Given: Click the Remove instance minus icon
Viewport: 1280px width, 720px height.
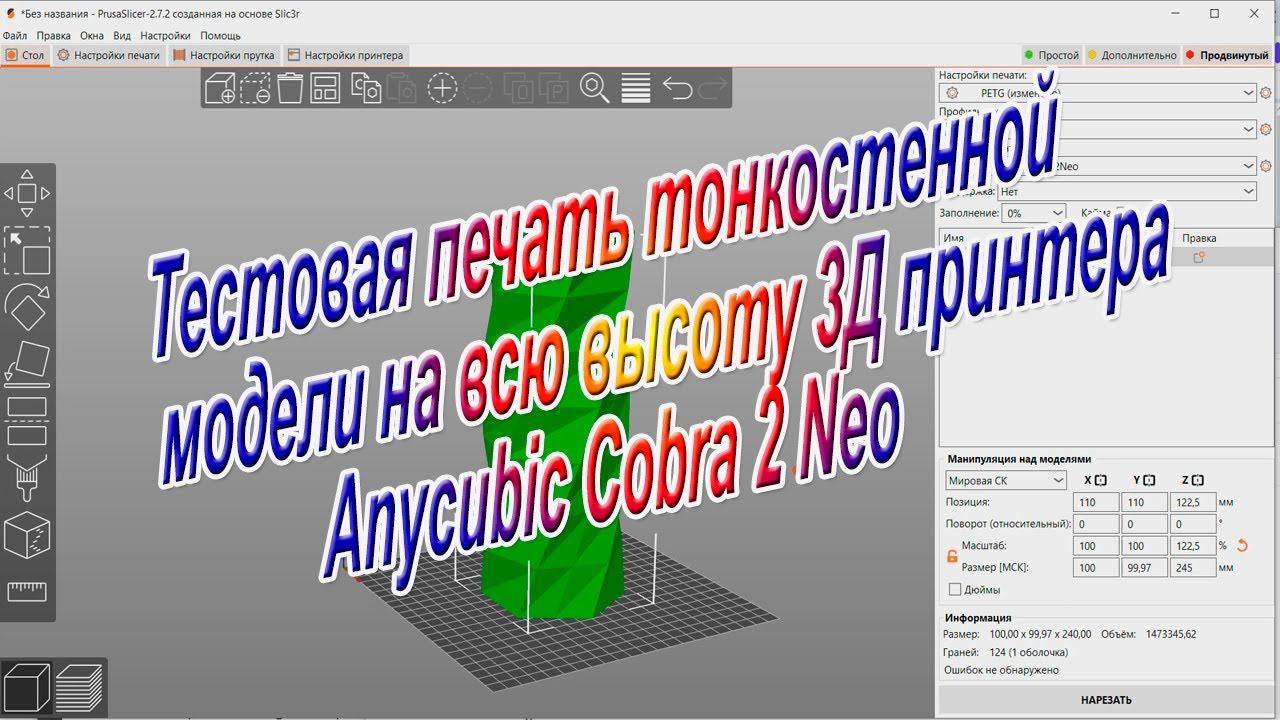Looking at the screenshot, I should [478, 88].
